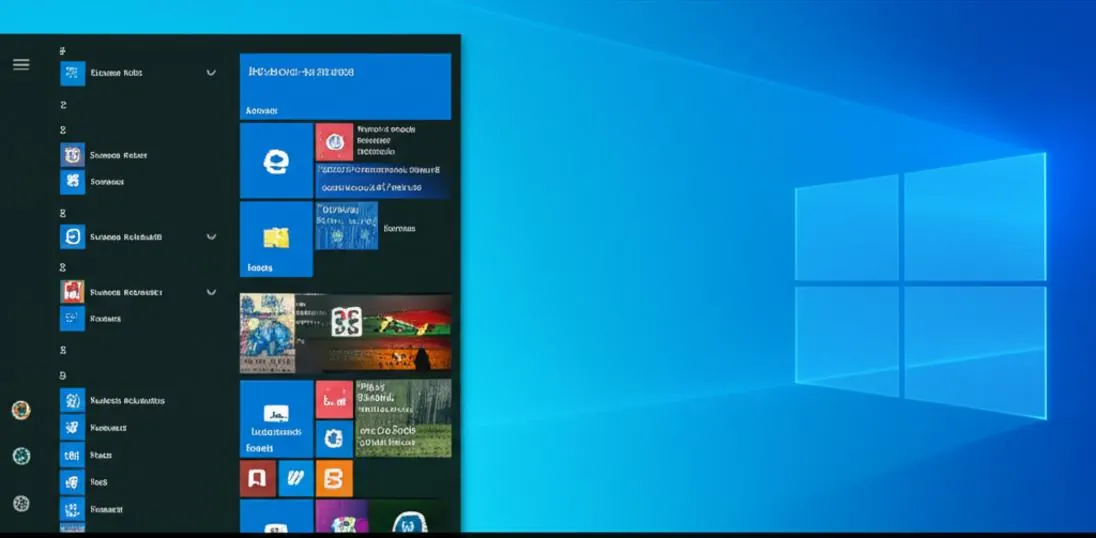Open the orange tile with B icon

(x=334, y=478)
